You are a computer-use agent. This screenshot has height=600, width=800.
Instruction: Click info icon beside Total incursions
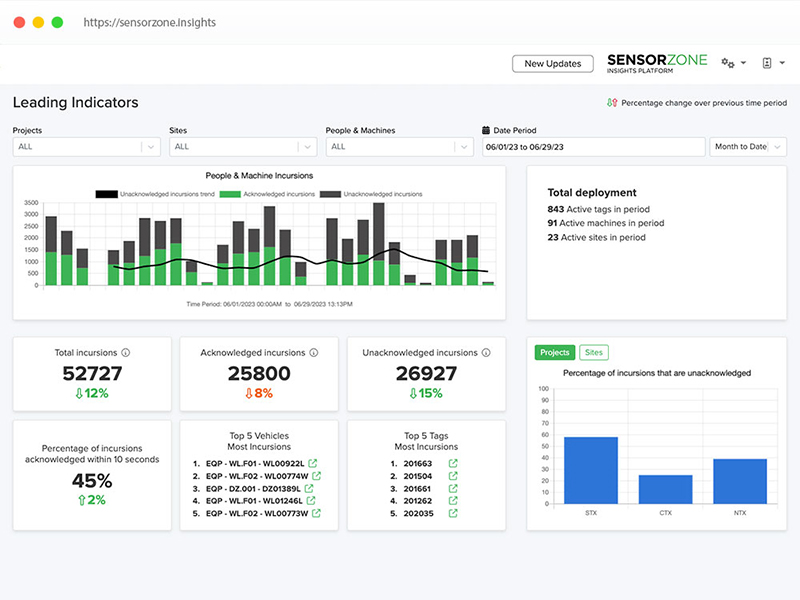tap(125, 353)
